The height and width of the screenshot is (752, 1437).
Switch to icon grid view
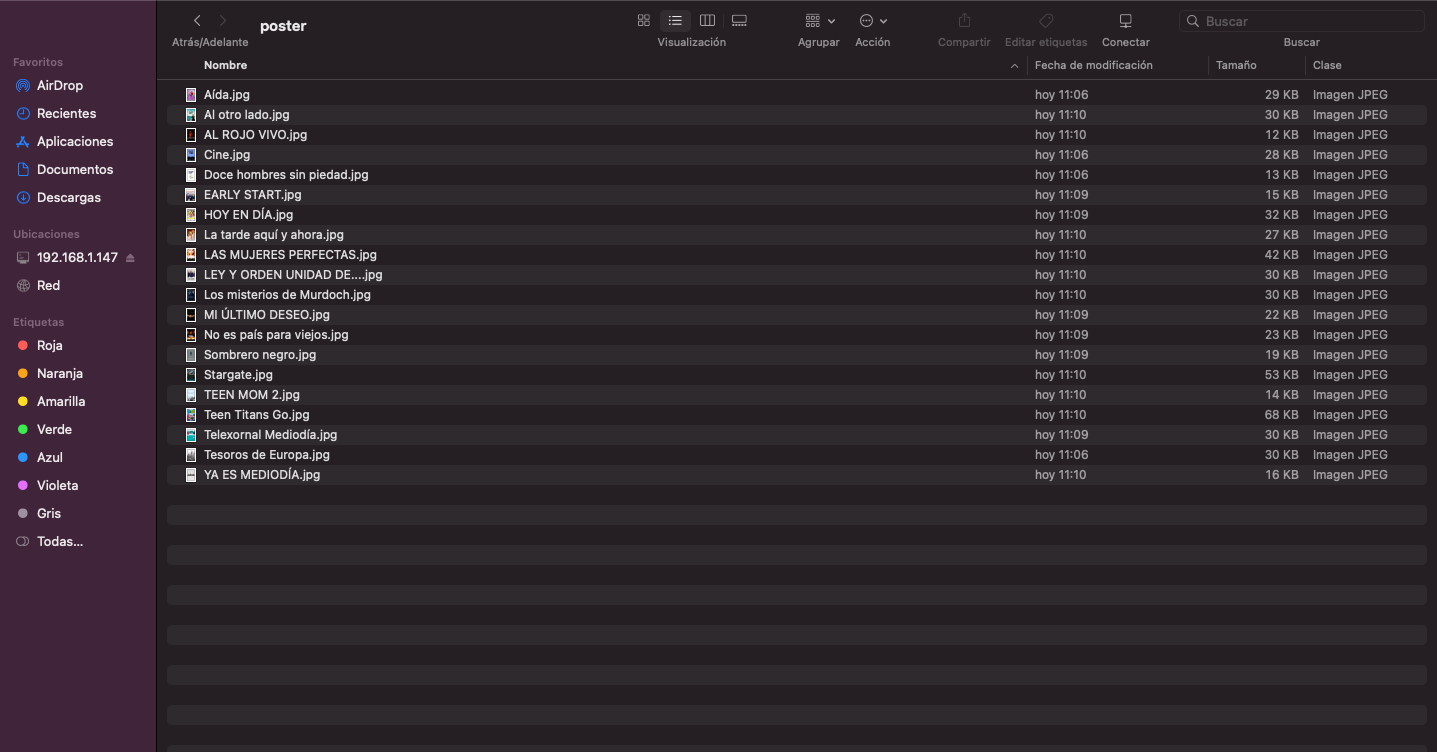click(x=644, y=21)
